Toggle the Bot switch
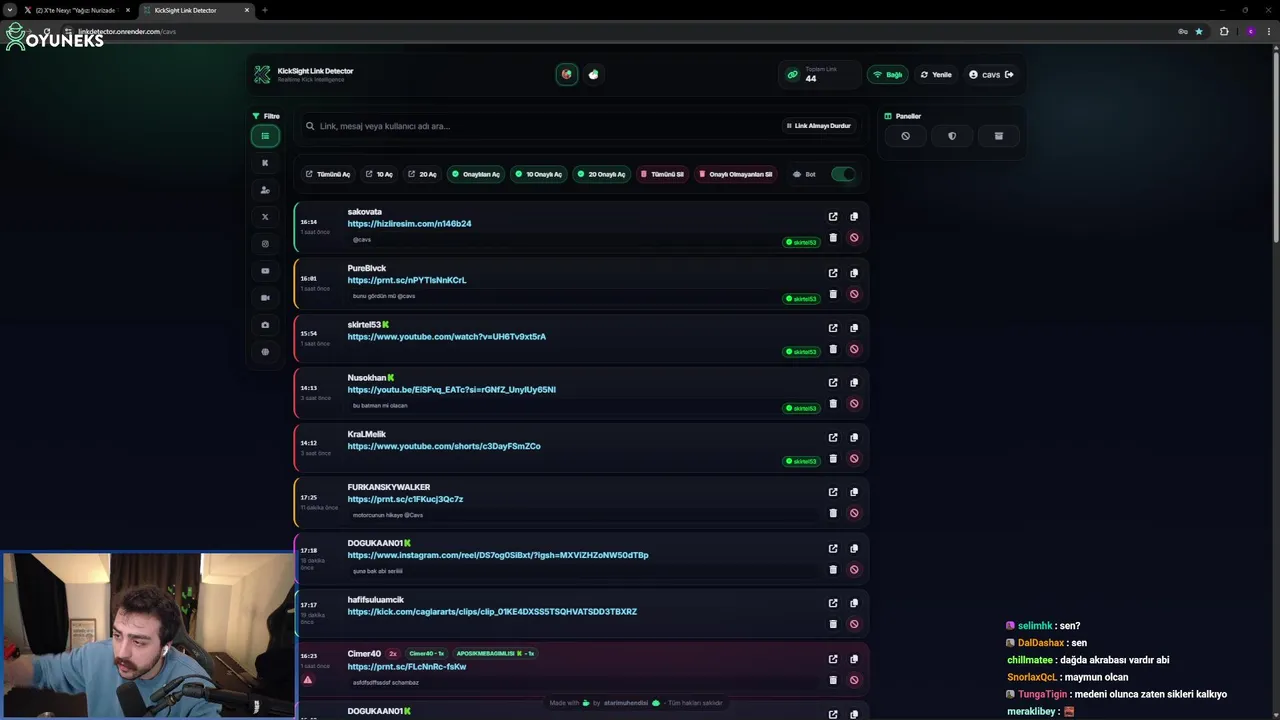 [843, 174]
